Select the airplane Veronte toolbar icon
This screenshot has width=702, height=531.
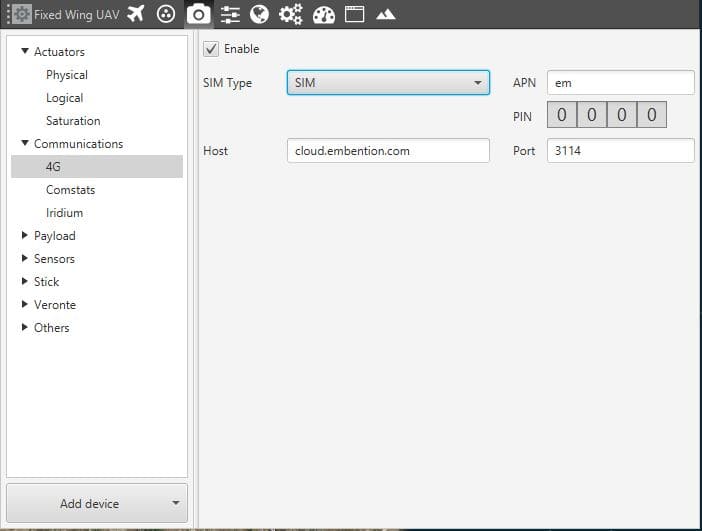[136, 14]
